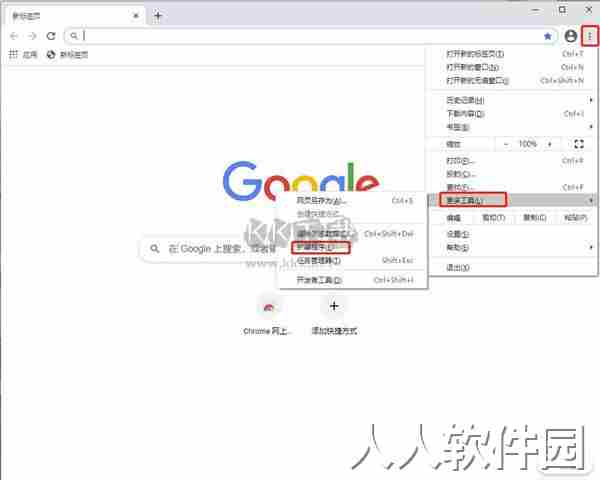Click the three-dot Chrome menu button
Viewport: 600px width, 480px height.
click(x=590, y=36)
